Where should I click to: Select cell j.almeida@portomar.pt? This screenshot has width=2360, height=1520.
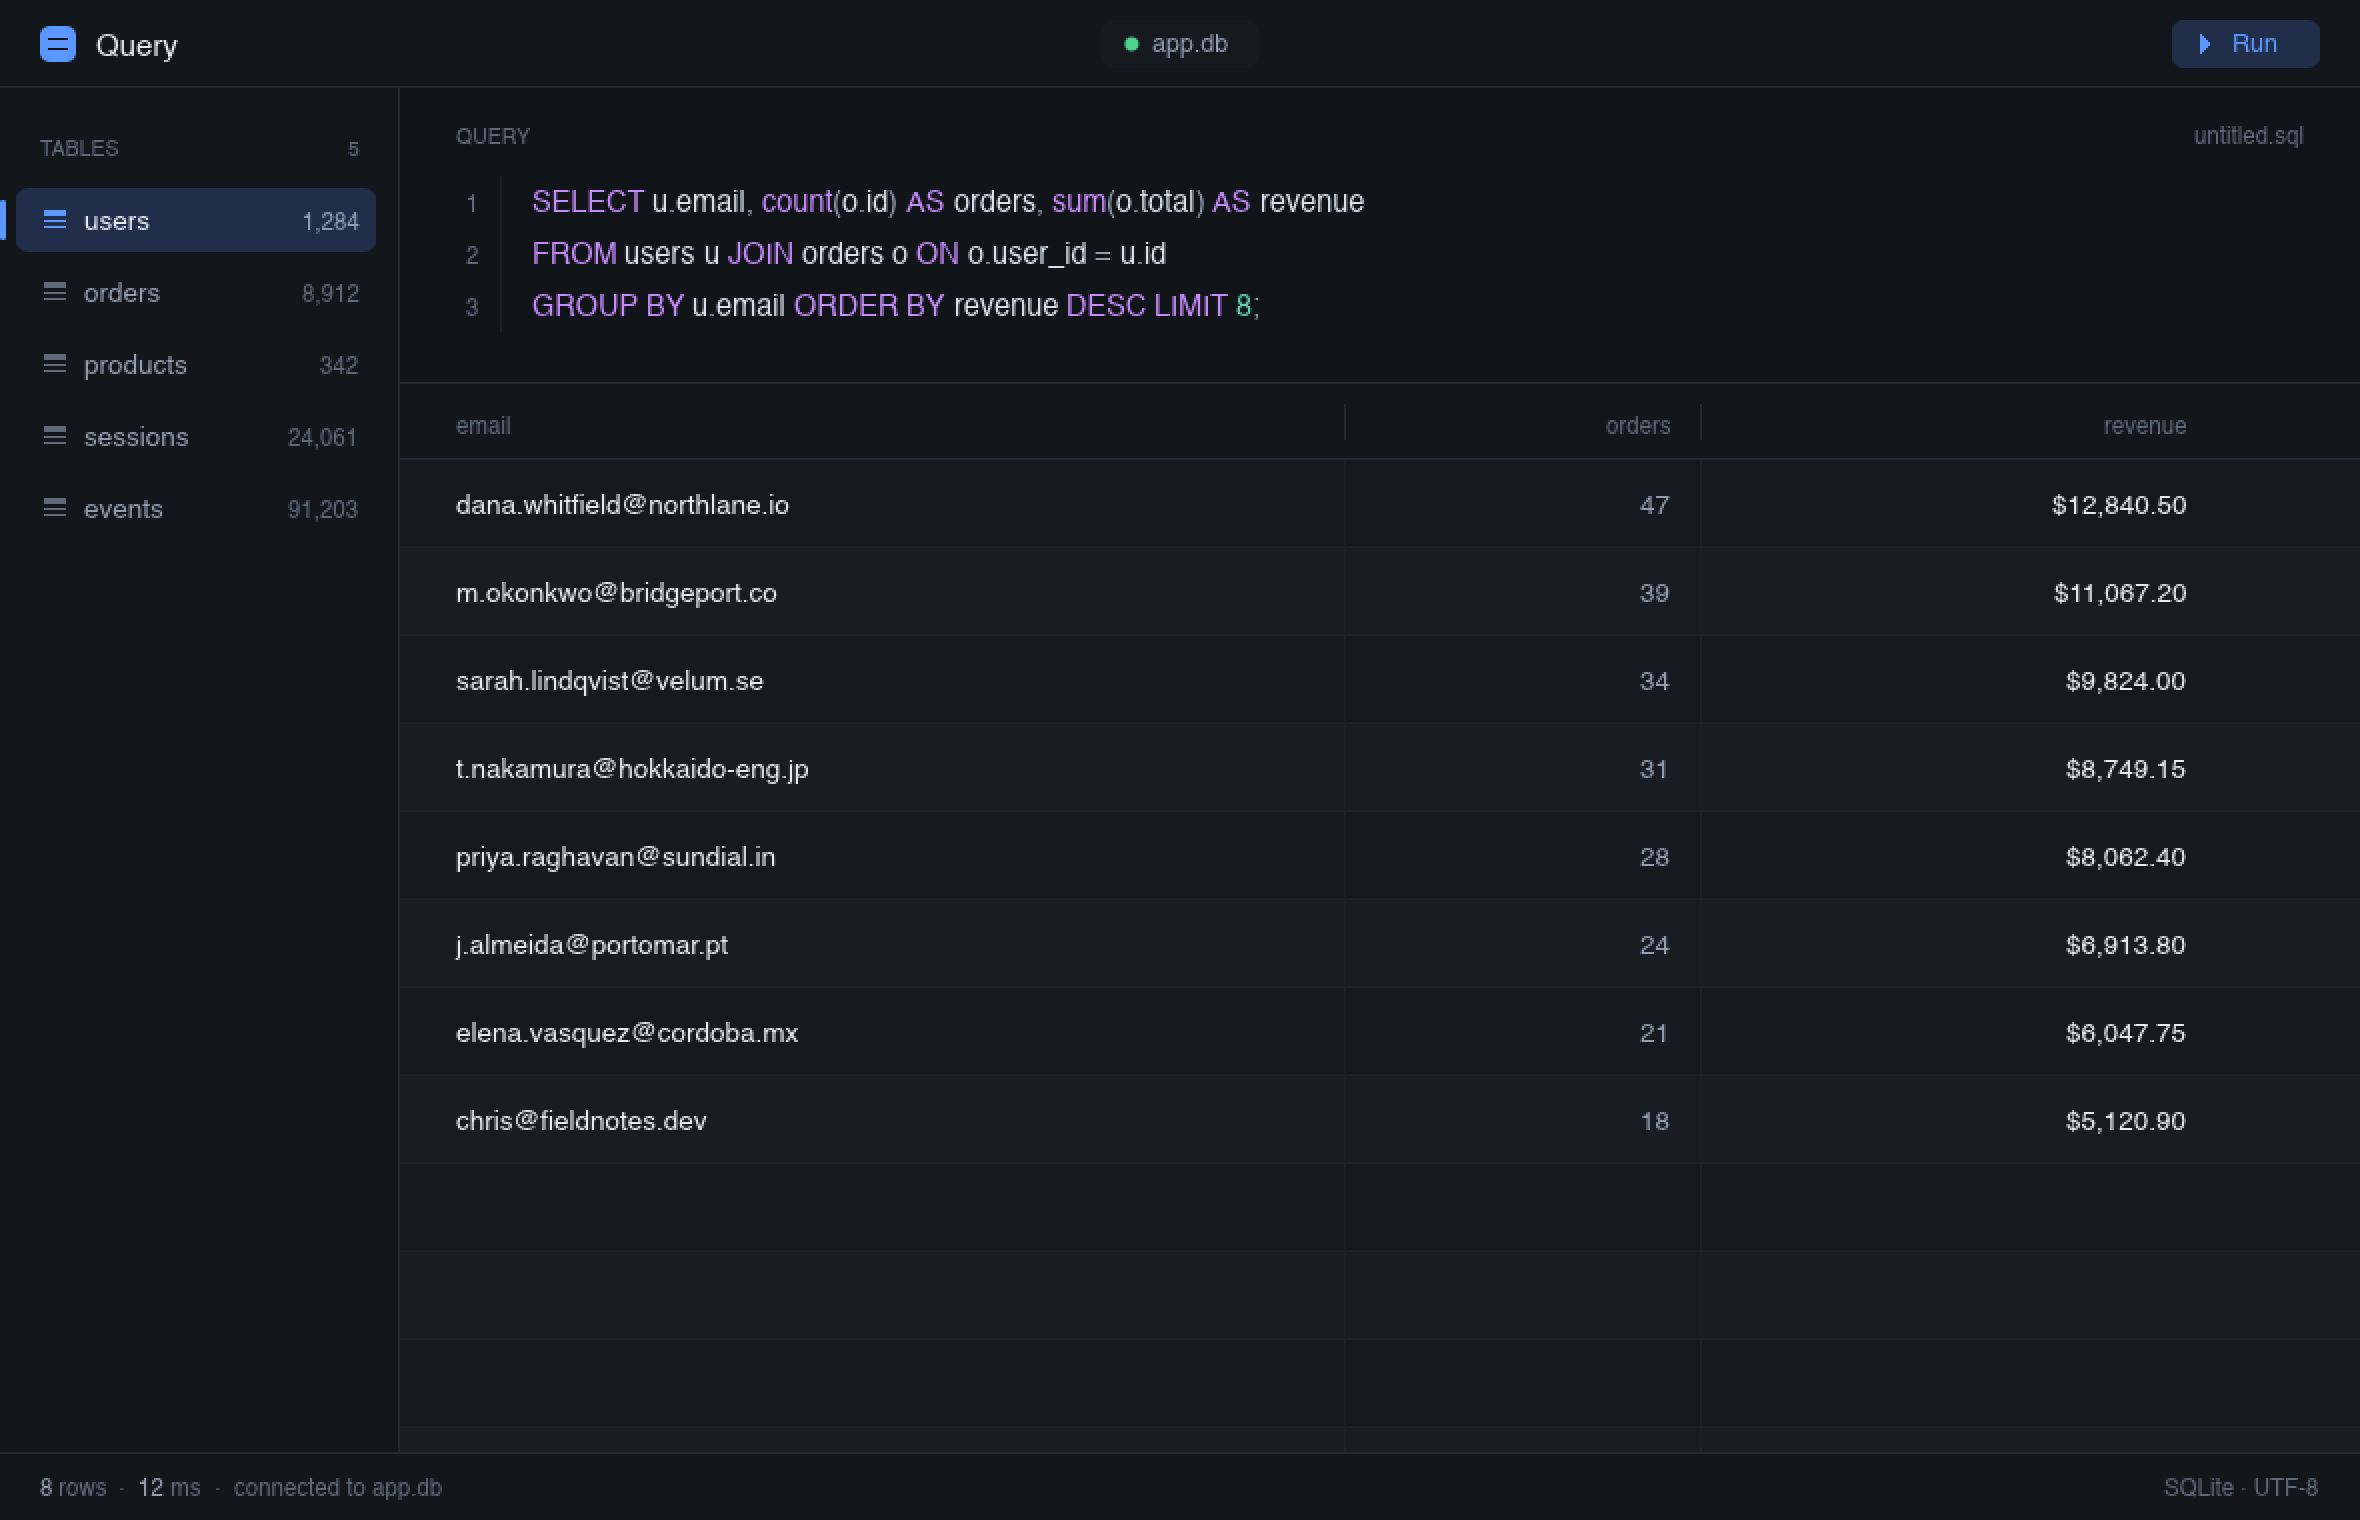coord(592,945)
